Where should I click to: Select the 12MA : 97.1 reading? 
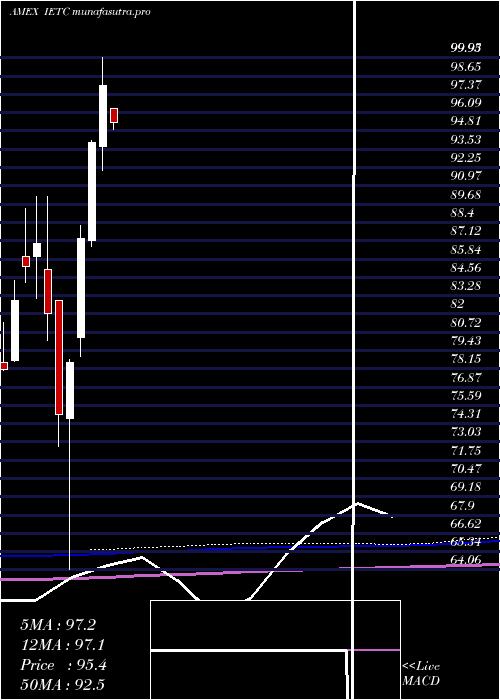tap(63, 645)
